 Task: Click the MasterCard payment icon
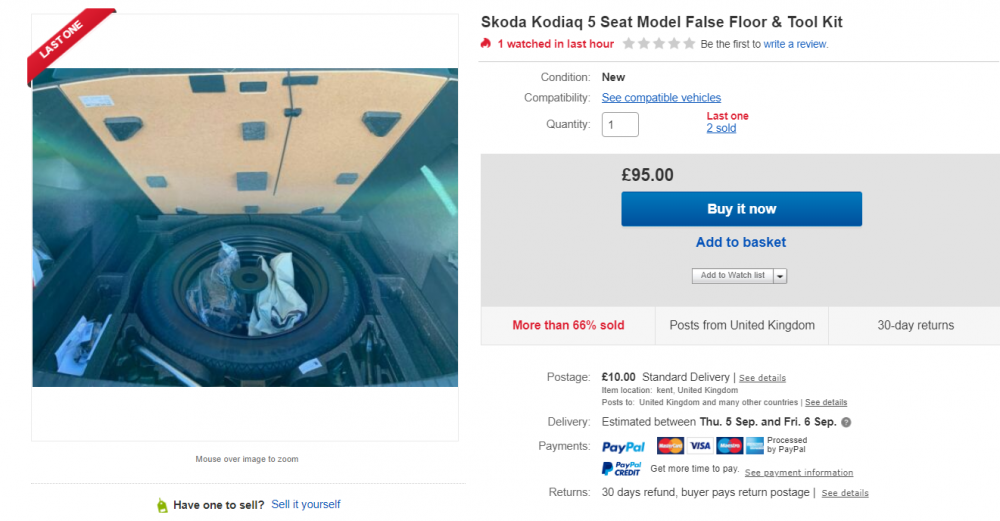[670, 446]
